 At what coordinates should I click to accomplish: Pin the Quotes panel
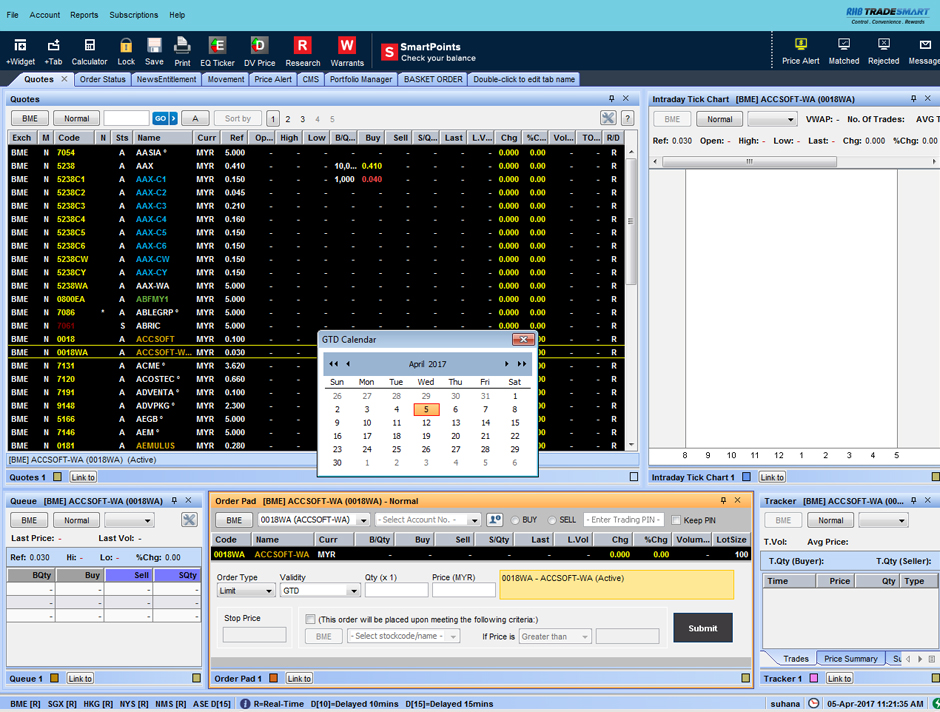coord(611,98)
